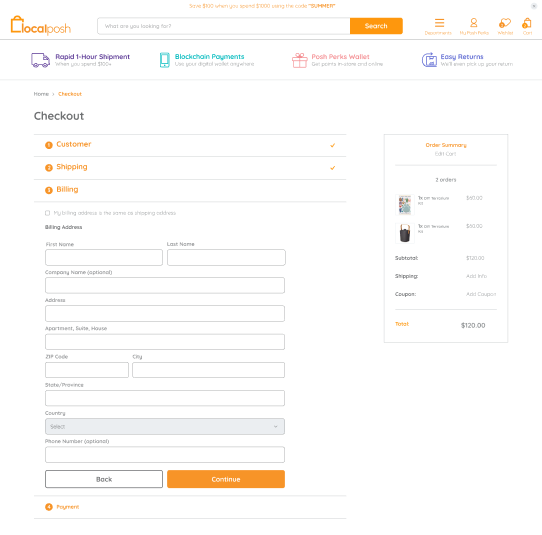The height and width of the screenshot is (535, 542).
Task: Focus the Phone Number field
Action: click(x=165, y=454)
